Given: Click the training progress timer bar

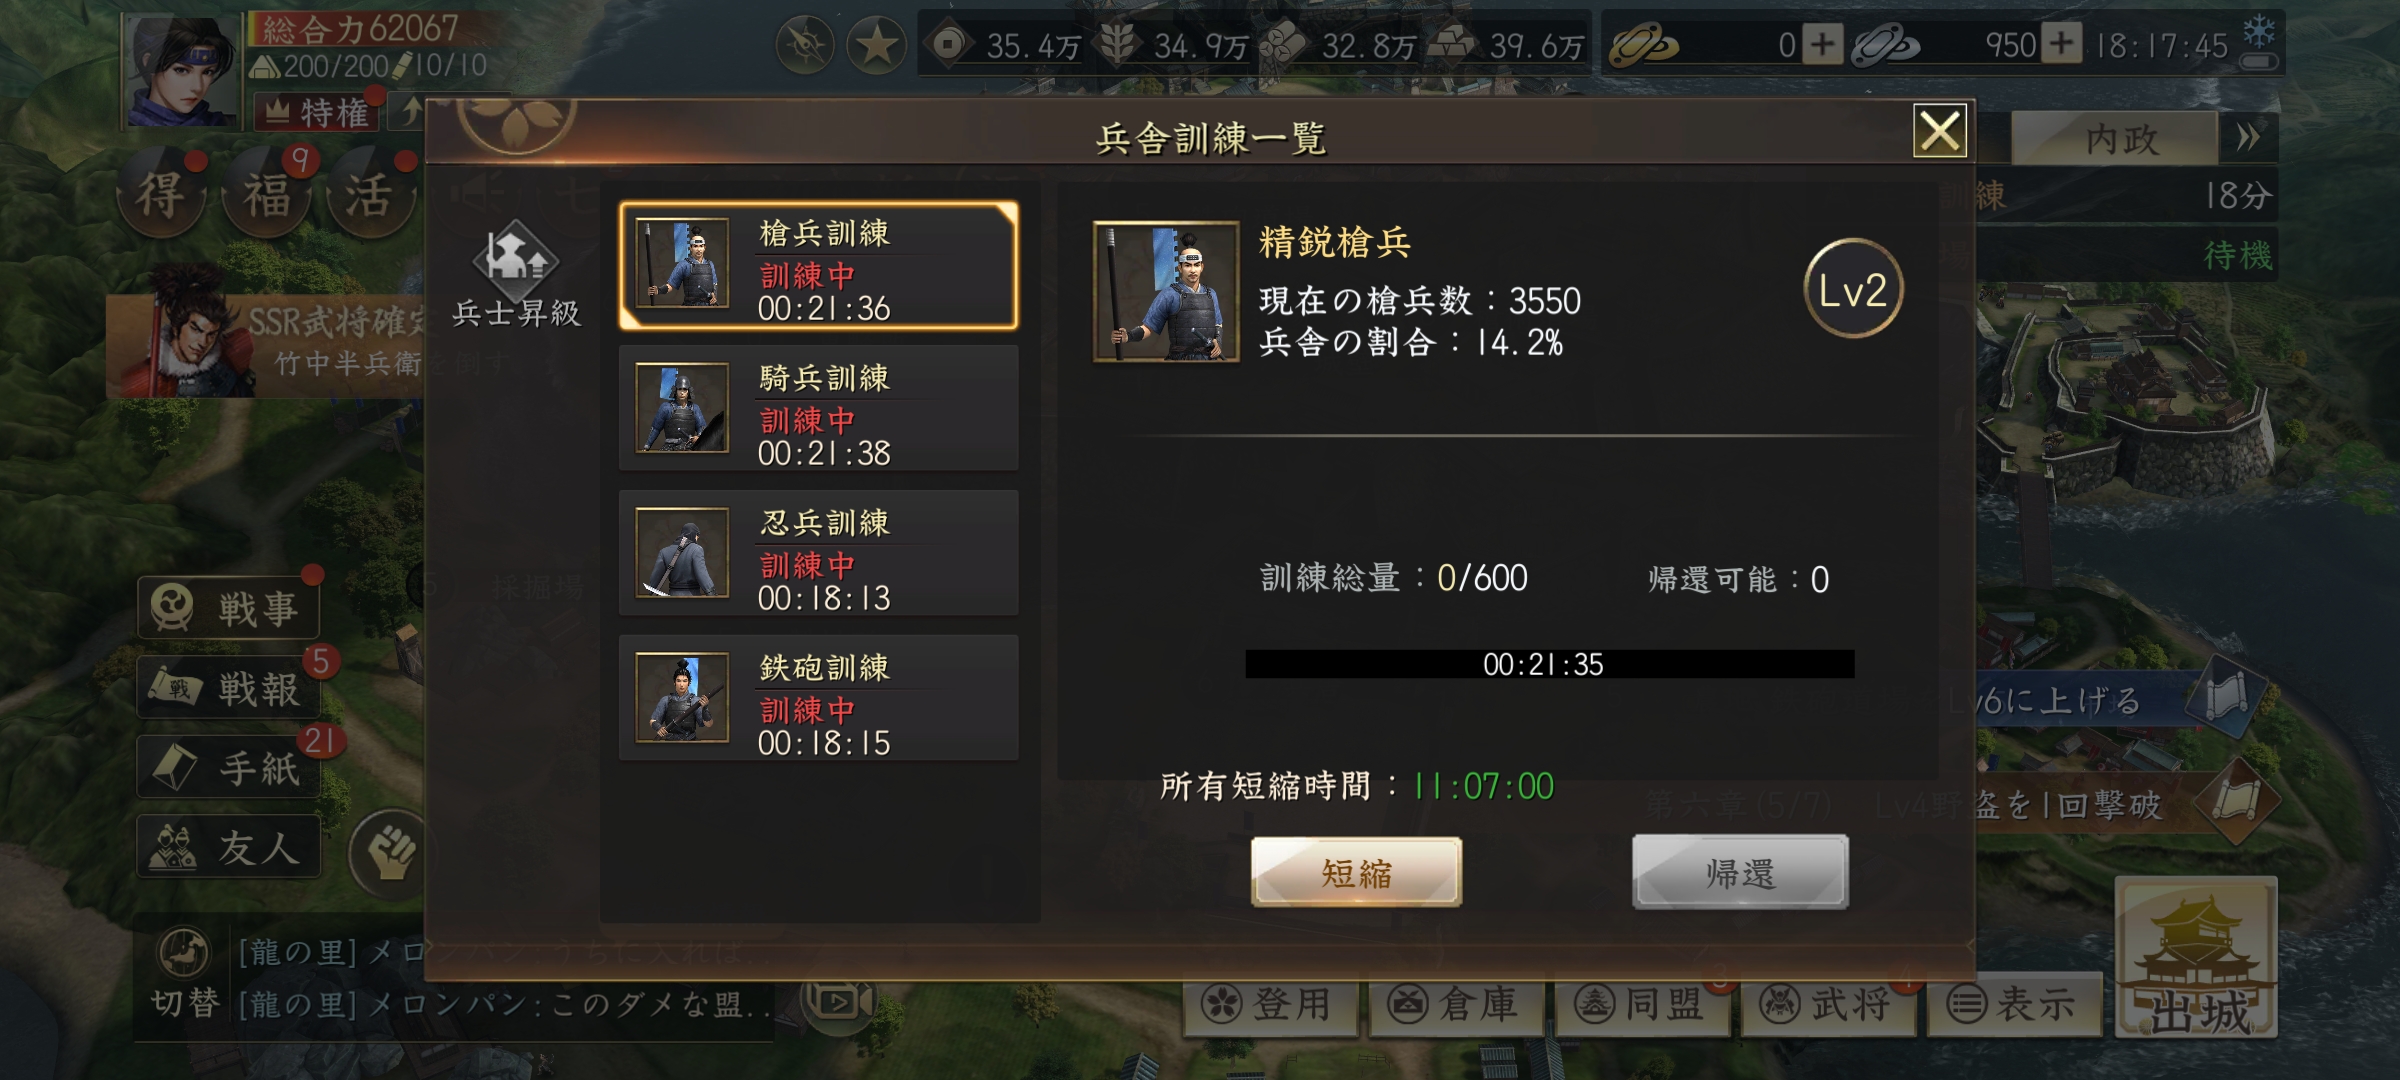Looking at the screenshot, I should [1549, 664].
